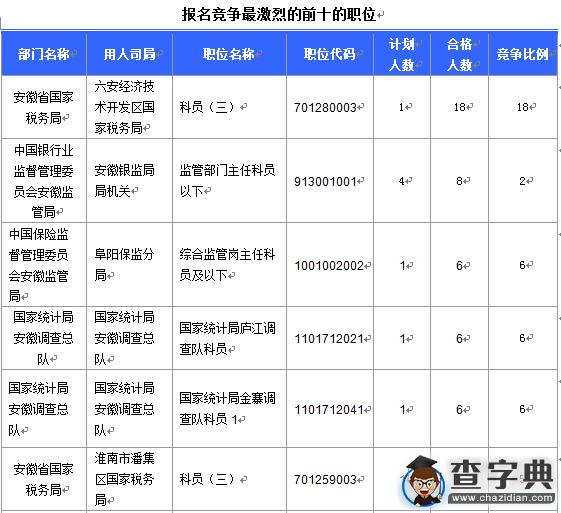Image resolution: width=561 pixels, height=513 pixels.
Task: Click 科员（三） in the 701259003 row
Action: pos(208,479)
